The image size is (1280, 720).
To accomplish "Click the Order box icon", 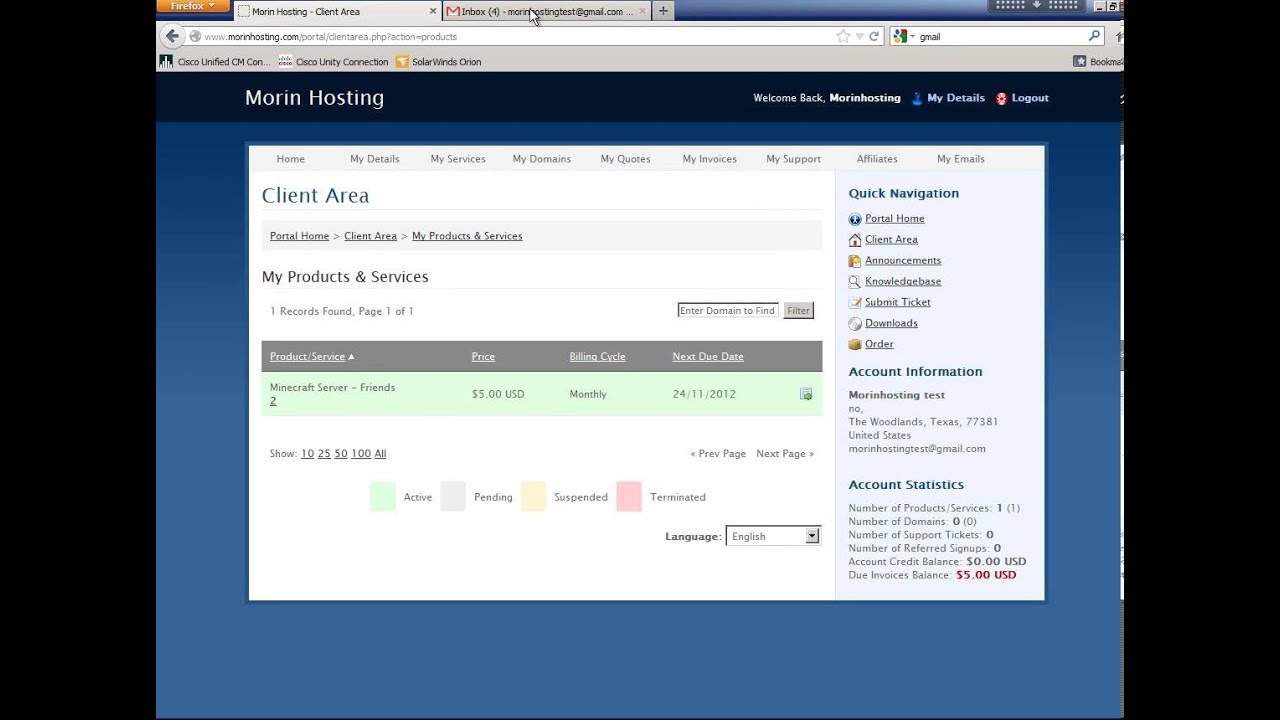I will click(x=855, y=345).
